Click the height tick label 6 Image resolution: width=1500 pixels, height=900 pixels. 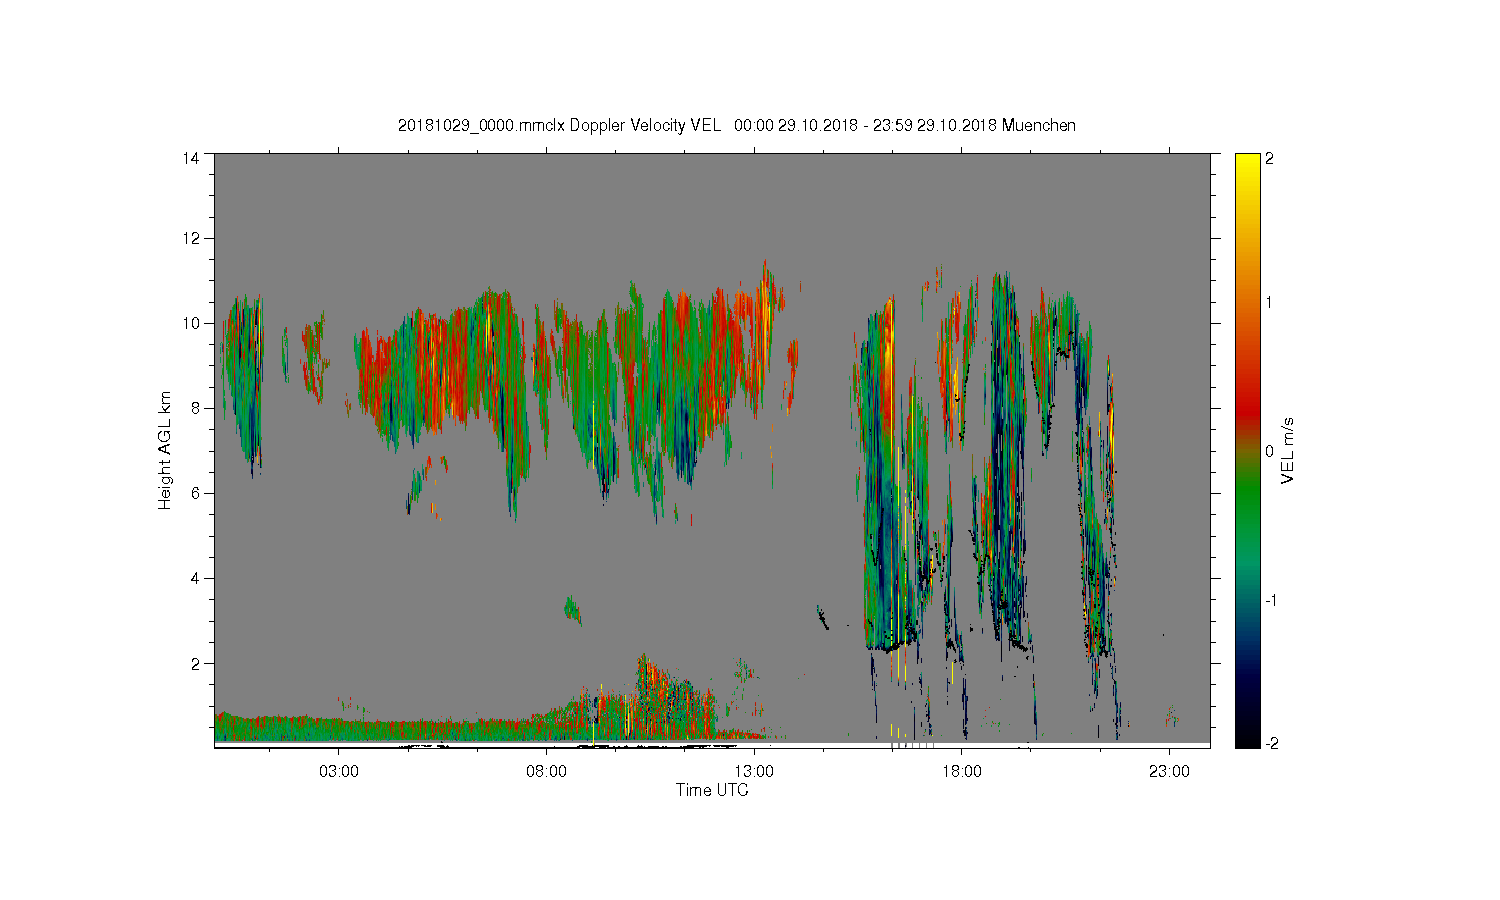pyautogui.click(x=195, y=493)
